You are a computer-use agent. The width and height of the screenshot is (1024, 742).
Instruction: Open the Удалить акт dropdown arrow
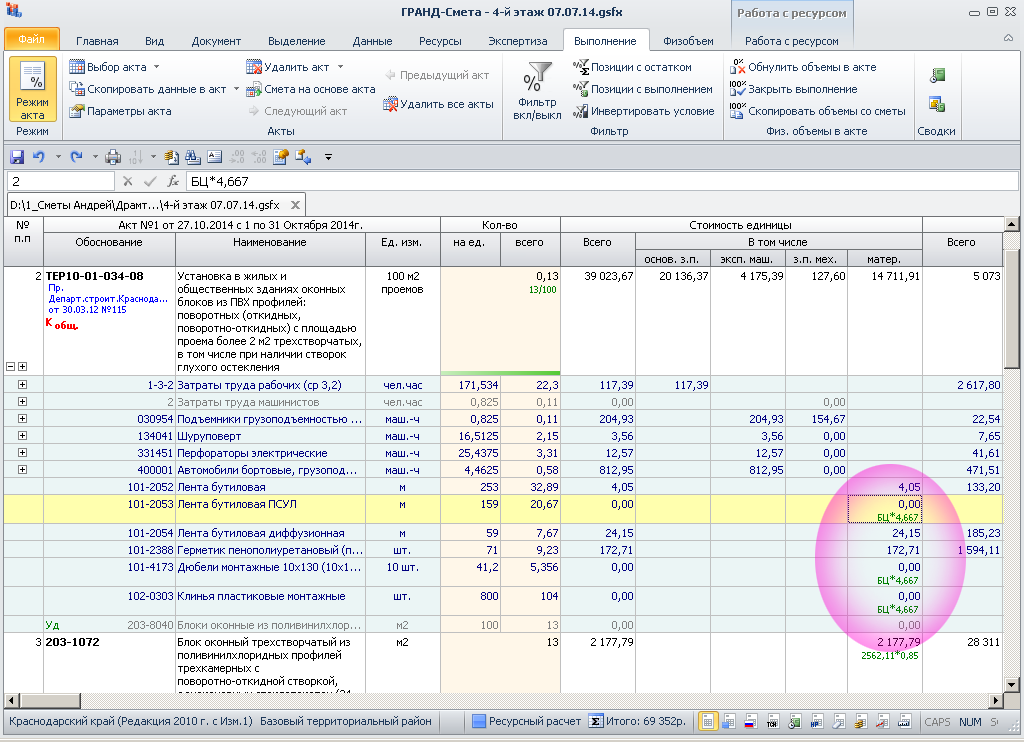340,67
